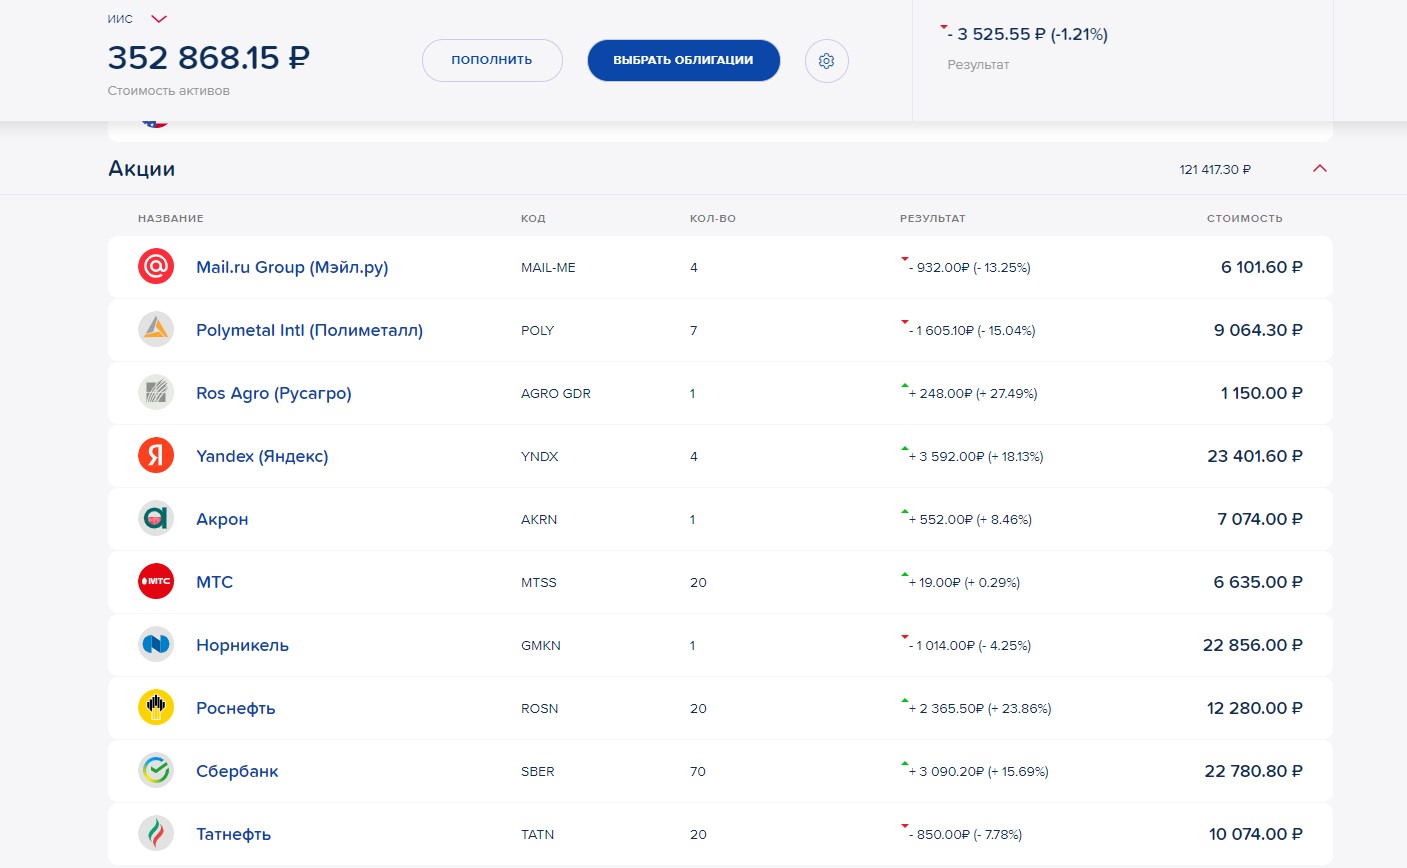
Task: Click Polymetal result -1 605.10₽ (-15.04%)
Action: (972, 330)
